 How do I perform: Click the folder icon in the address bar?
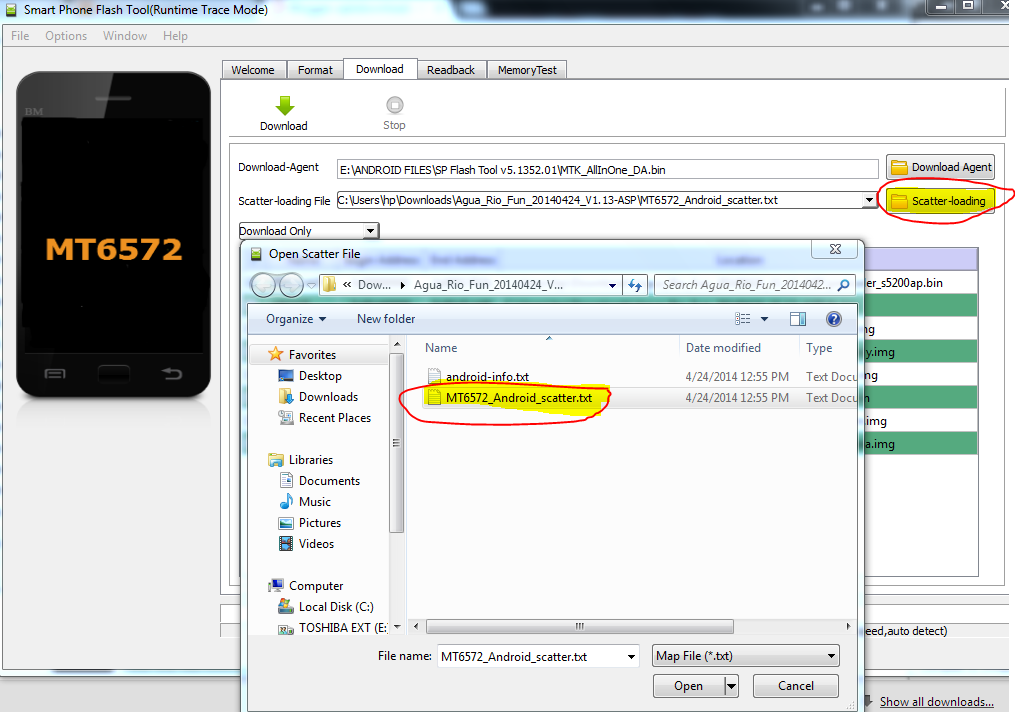pyautogui.click(x=329, y=285)
